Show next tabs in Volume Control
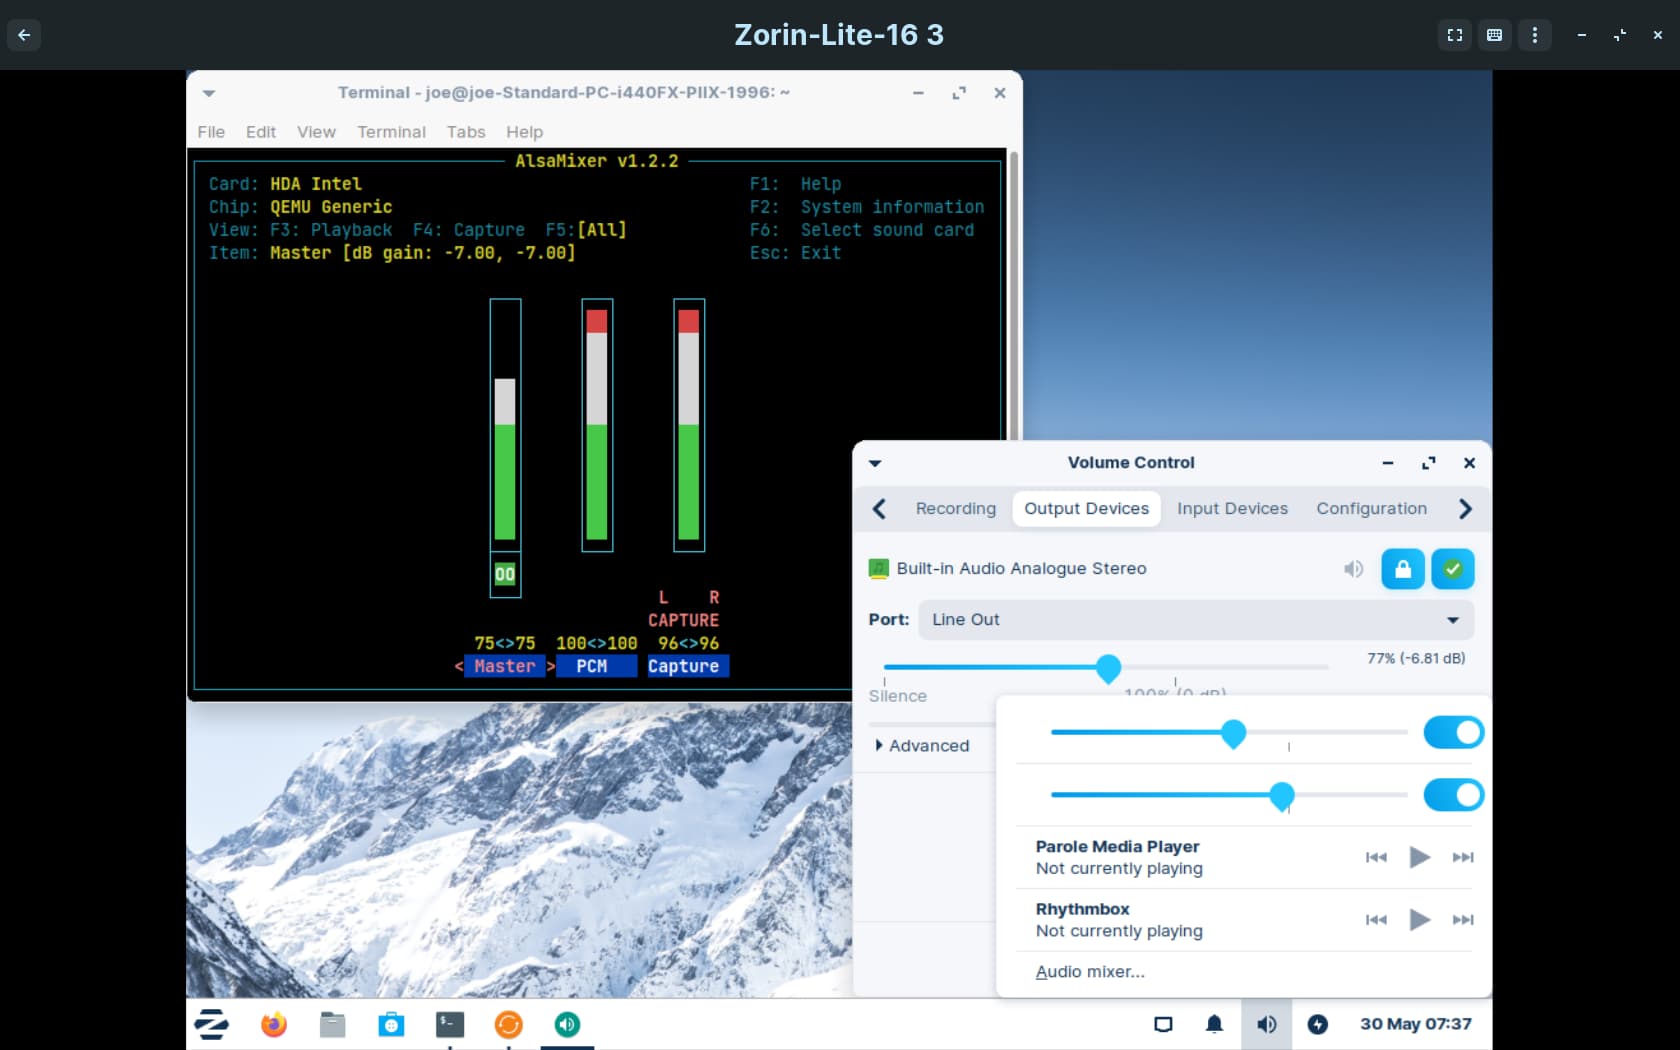This screenshot has width=1680, height=1050. point(1465,509)
